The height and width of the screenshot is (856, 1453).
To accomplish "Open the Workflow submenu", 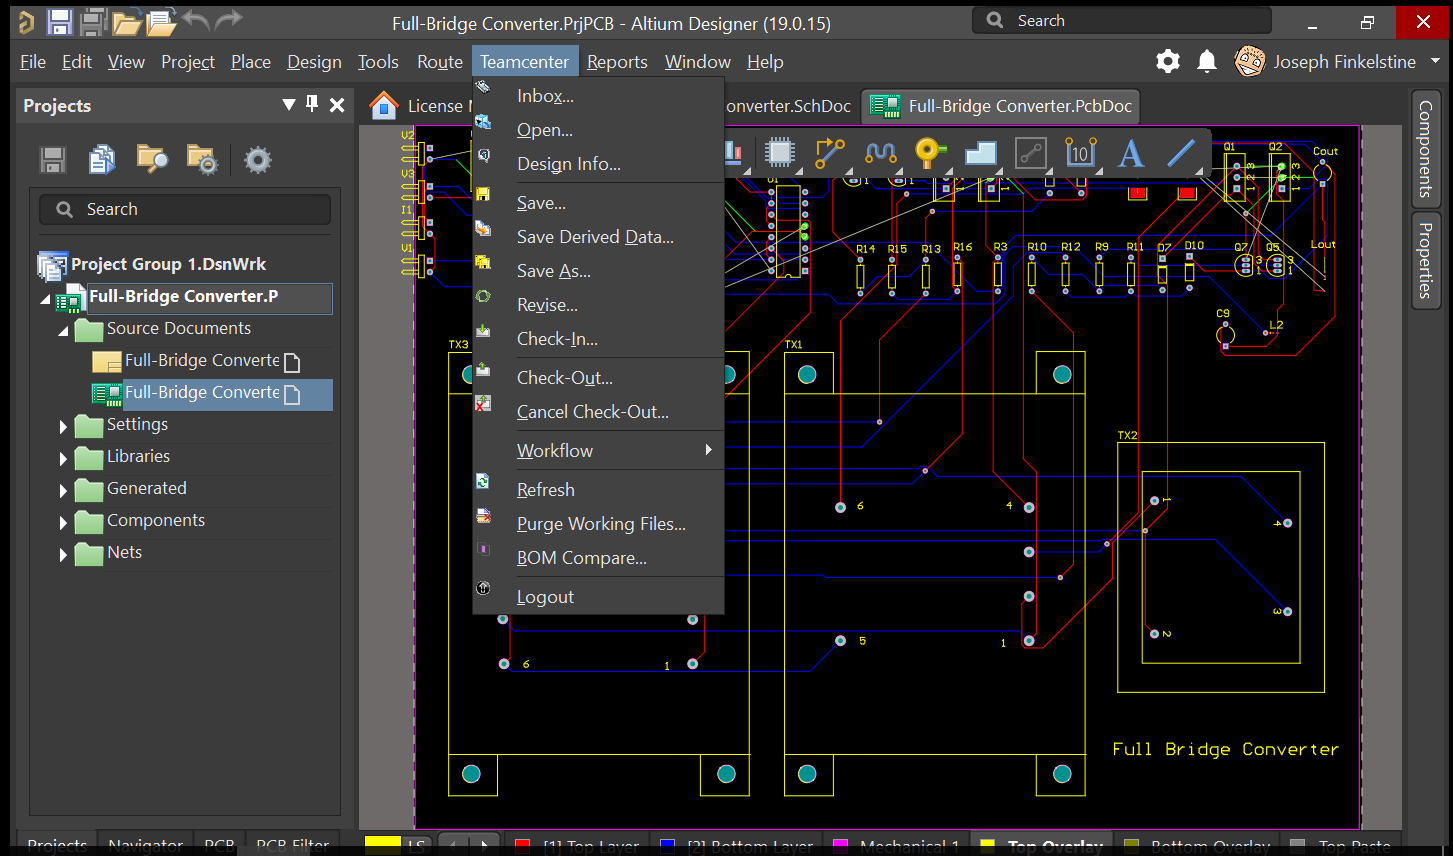I will tap(598, 451).
